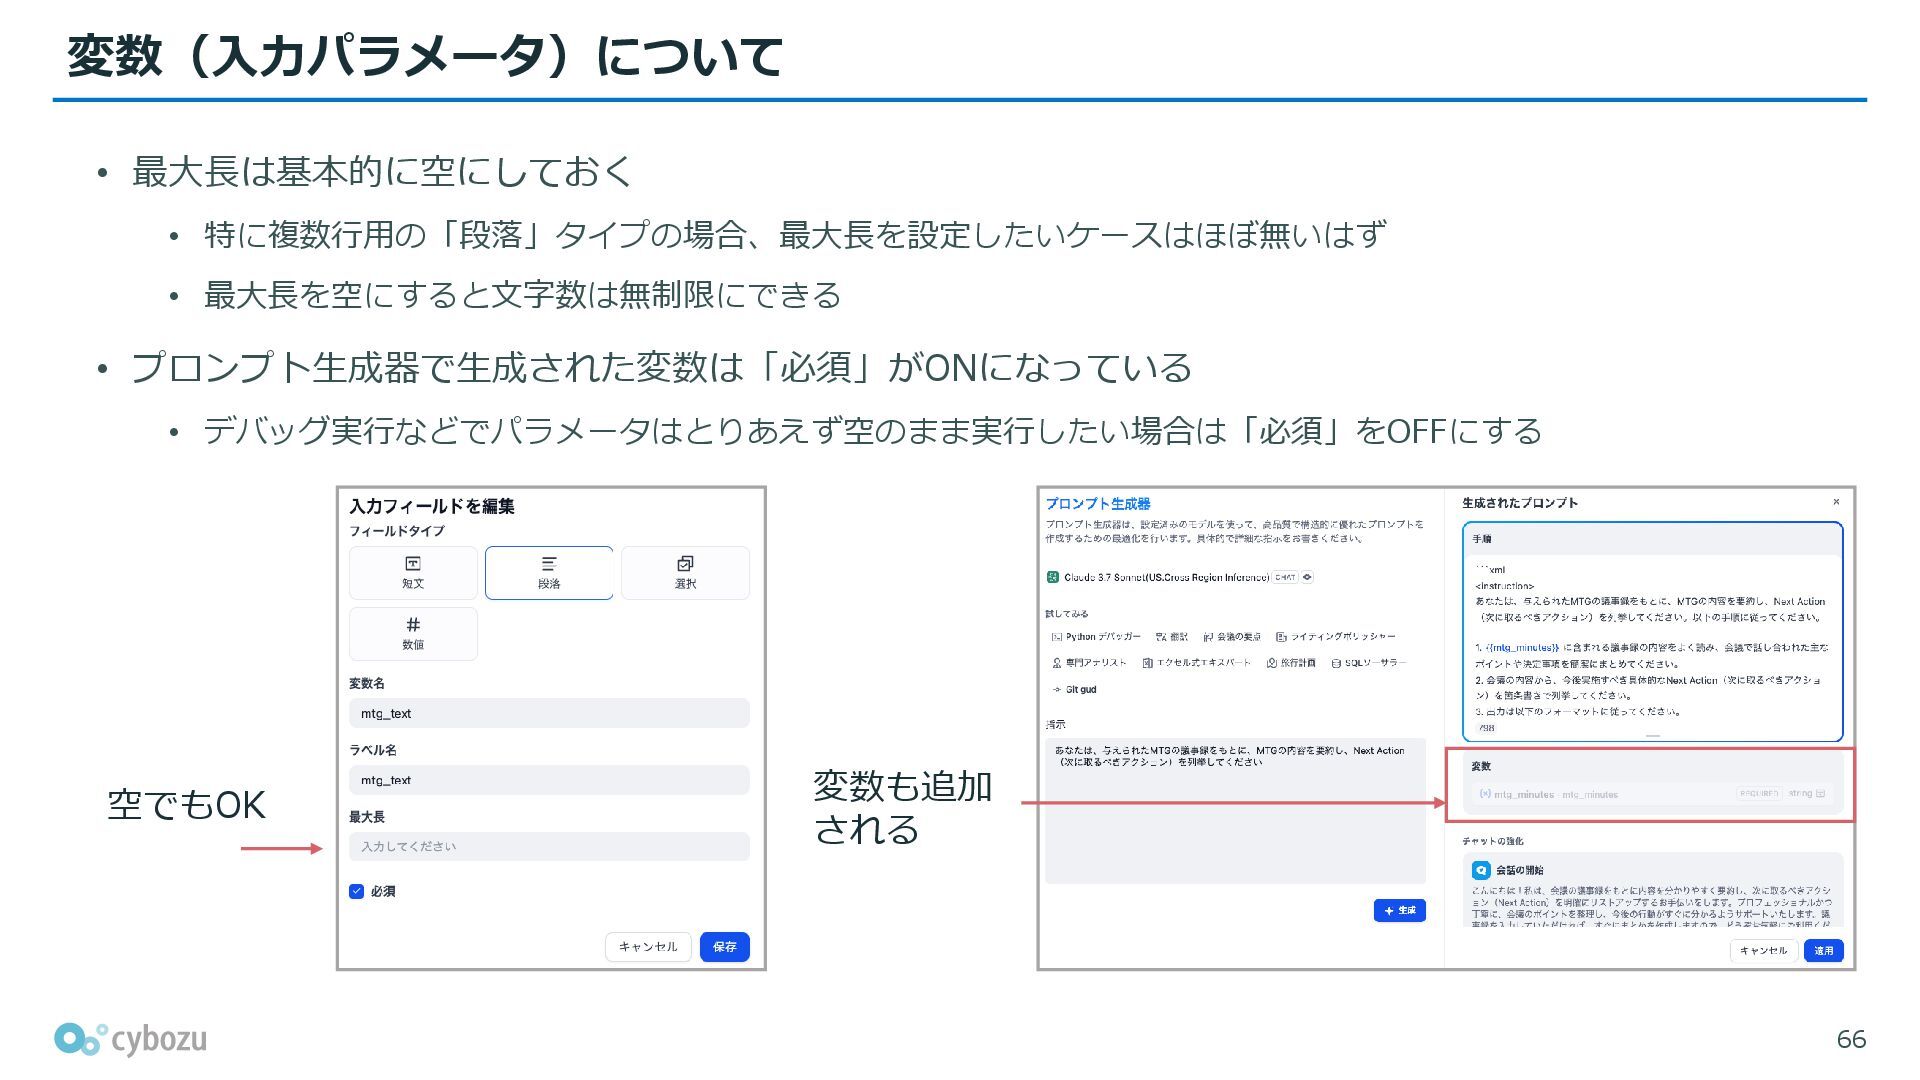
Task: Click the 試してみる label
Action: 1067,614
